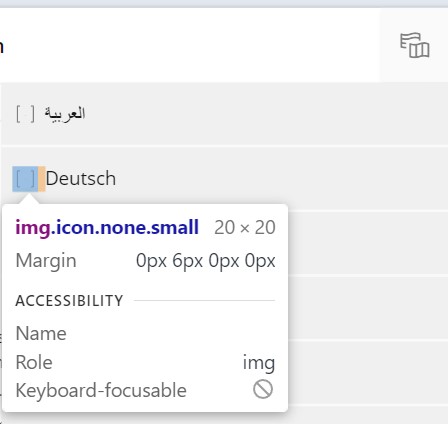Click the tooltip's pointer arrow under the Deutsch checkbox
The image size is (448, 424).
[29, 199]
